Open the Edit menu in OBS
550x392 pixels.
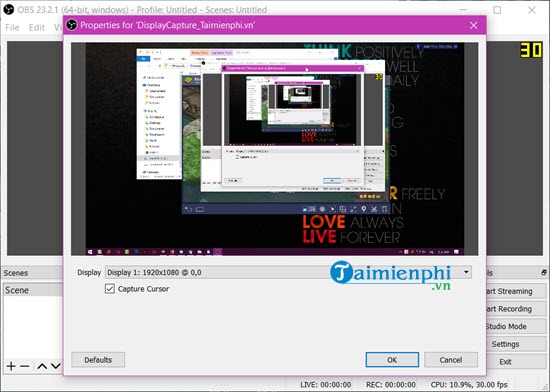36,27
